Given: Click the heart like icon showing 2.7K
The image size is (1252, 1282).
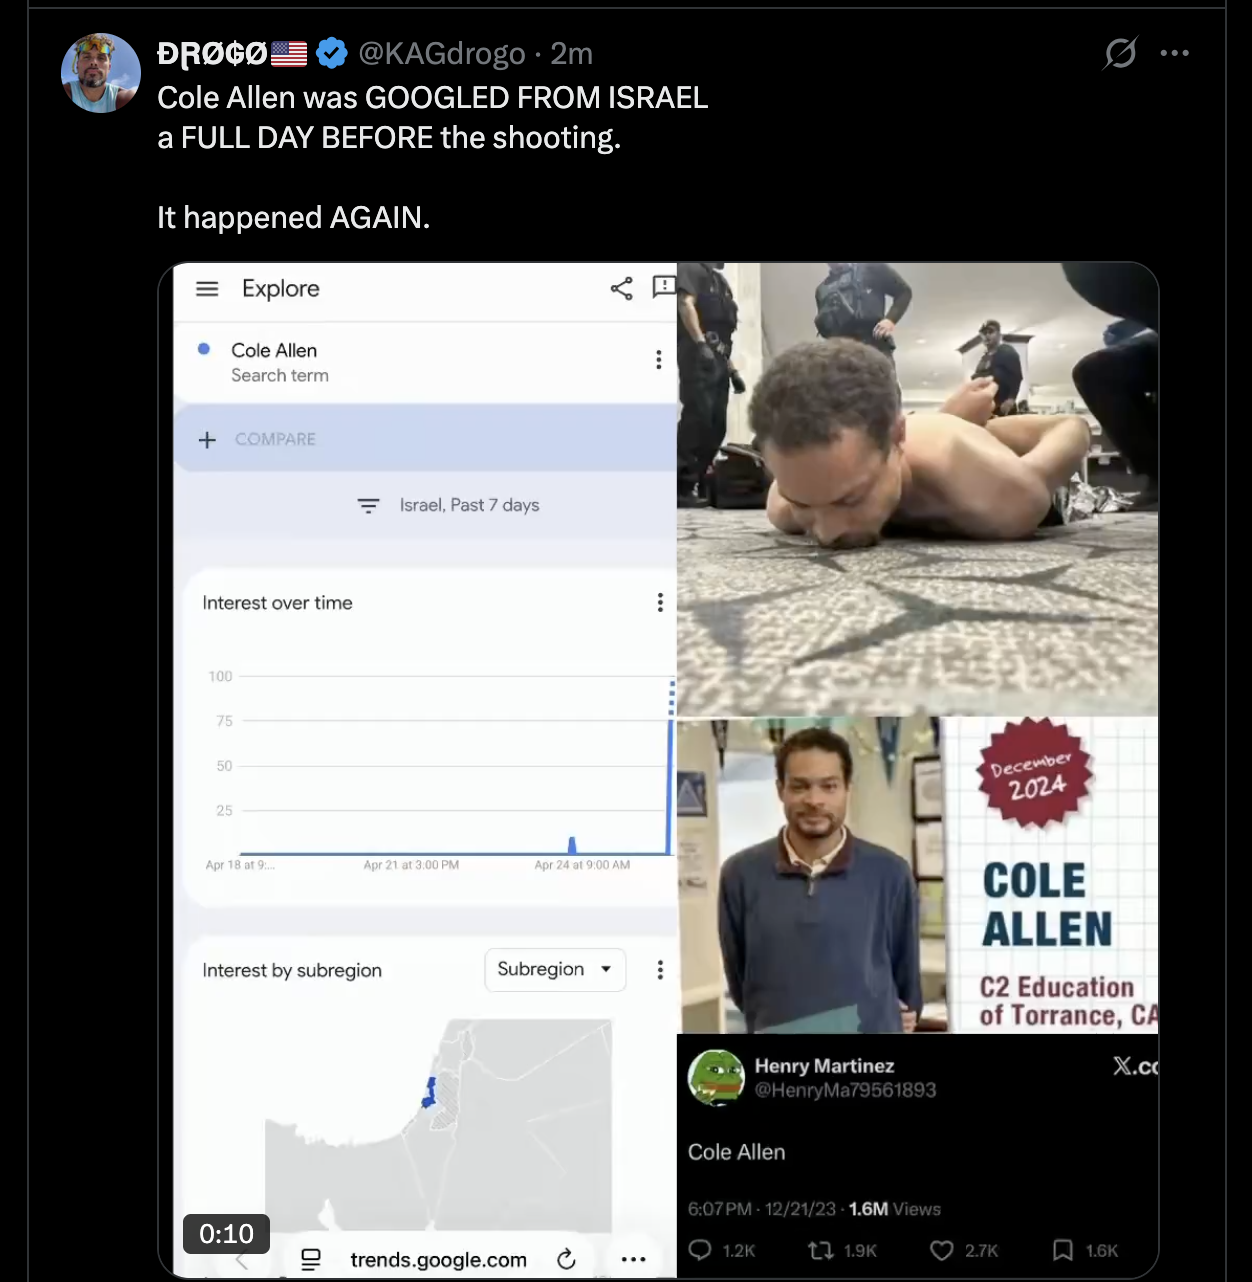Looking at the screenshot, I should coord(941,1250).
